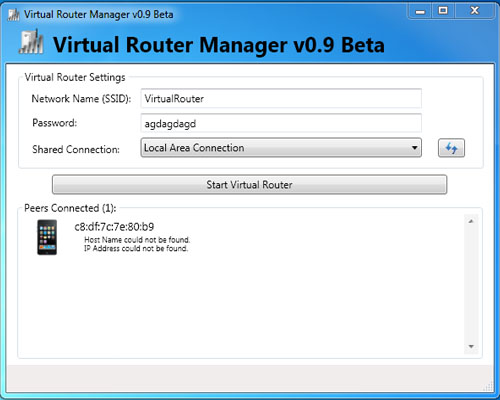Select the peer MAC address c8:df:7c:7e:80:b9
This screenshot has width=500, height=400.
tap(114, 227)
